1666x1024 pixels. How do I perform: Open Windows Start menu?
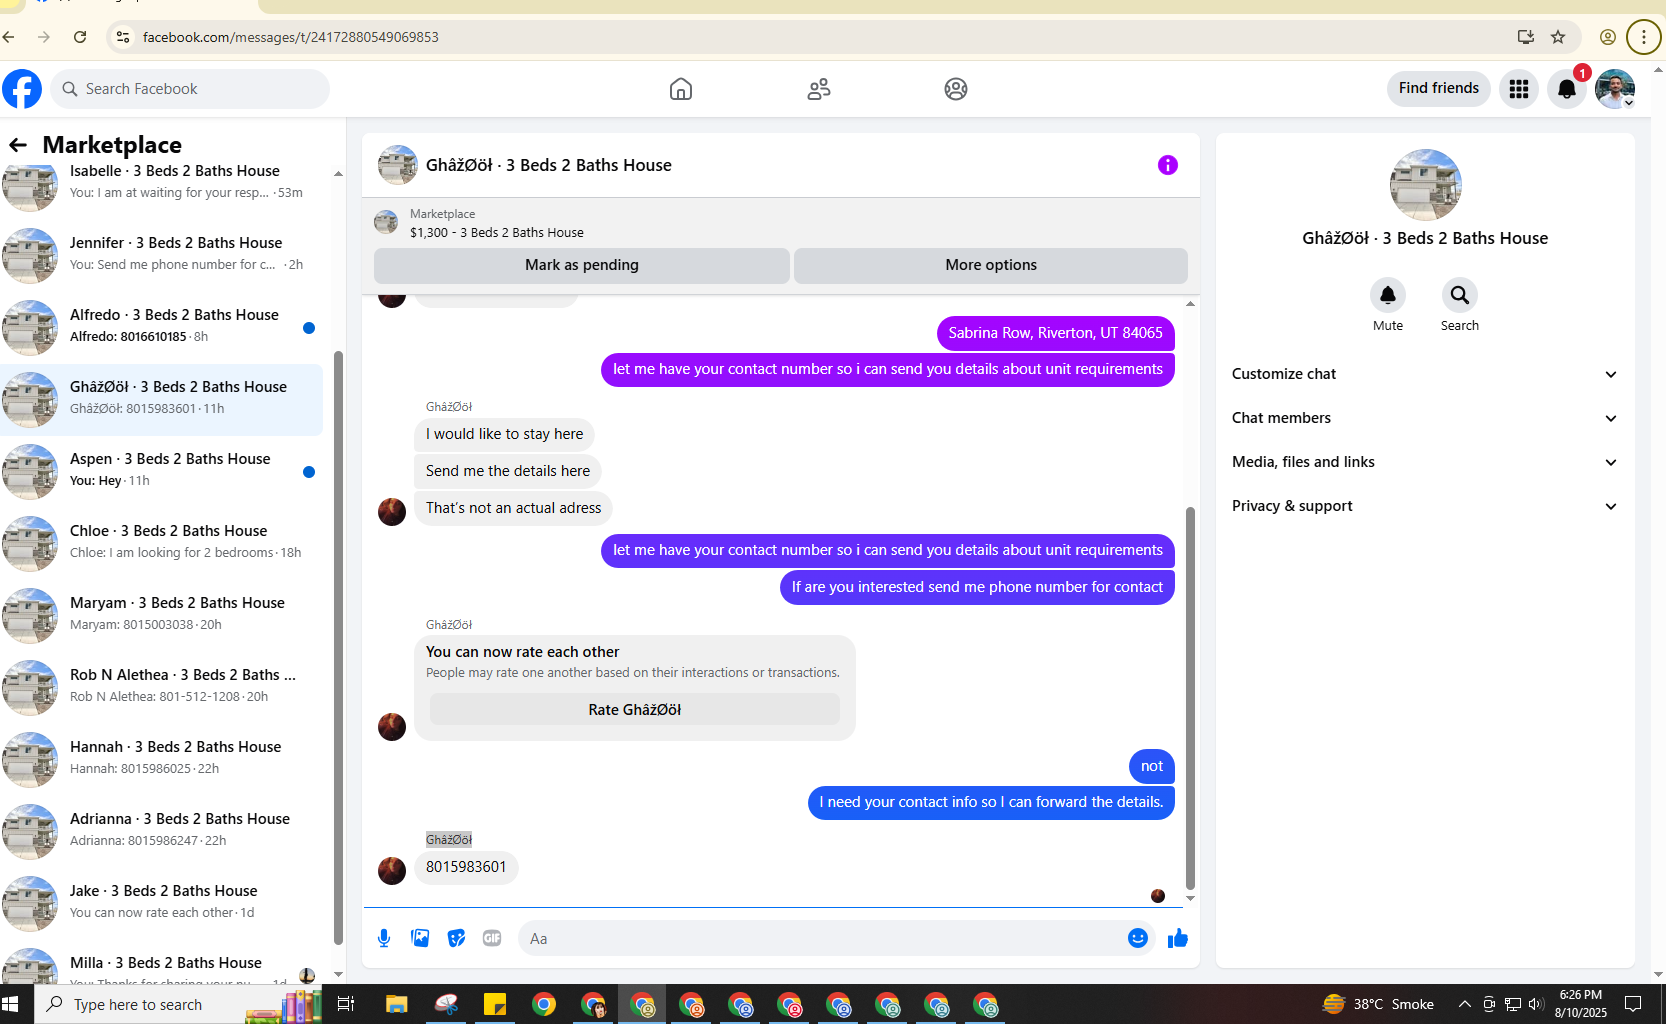[x=11, y=1004]
